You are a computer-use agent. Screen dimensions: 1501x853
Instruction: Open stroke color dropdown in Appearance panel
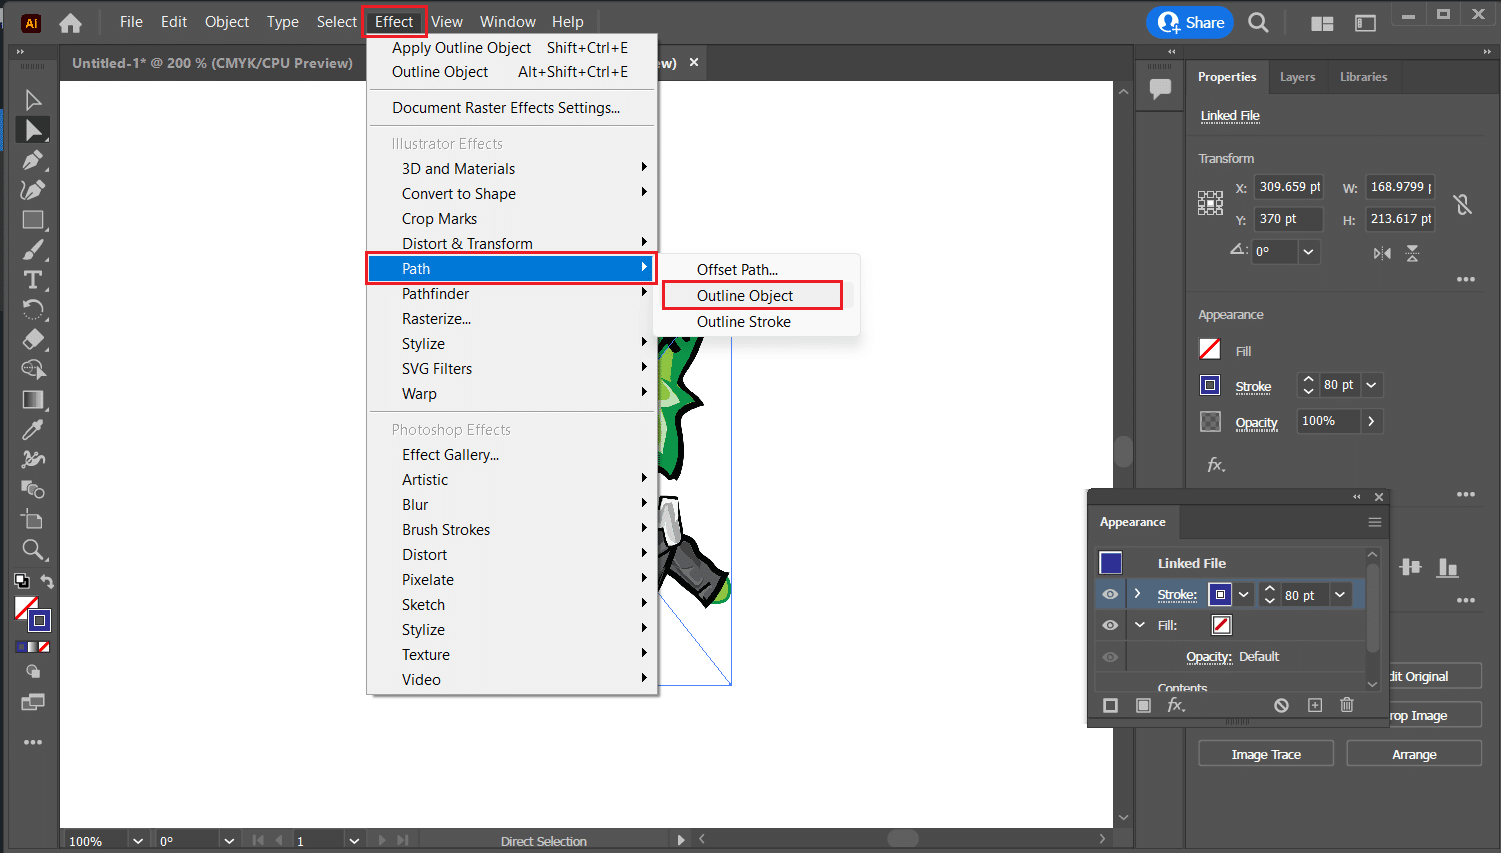pos(1244,595)
